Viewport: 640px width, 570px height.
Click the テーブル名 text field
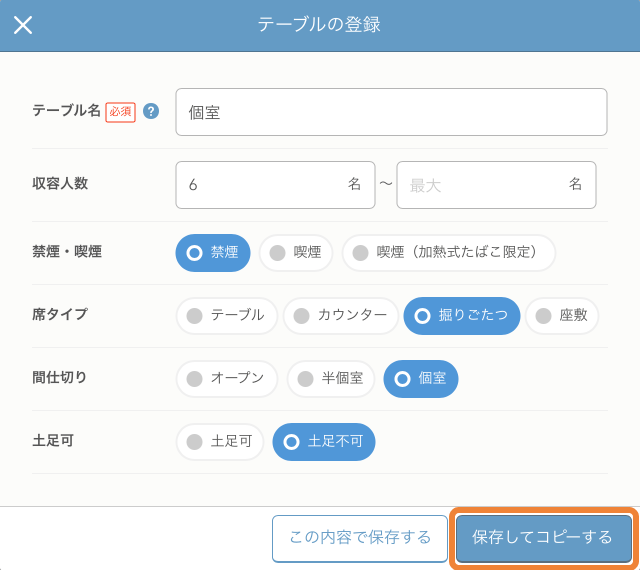click(x=391, y=112)
